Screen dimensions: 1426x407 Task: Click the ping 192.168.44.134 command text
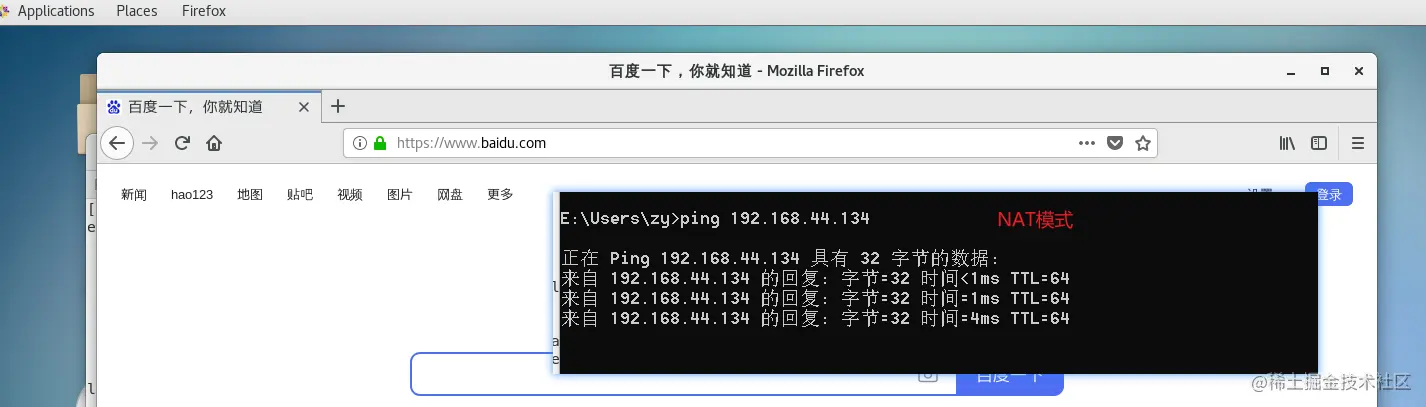774,219
